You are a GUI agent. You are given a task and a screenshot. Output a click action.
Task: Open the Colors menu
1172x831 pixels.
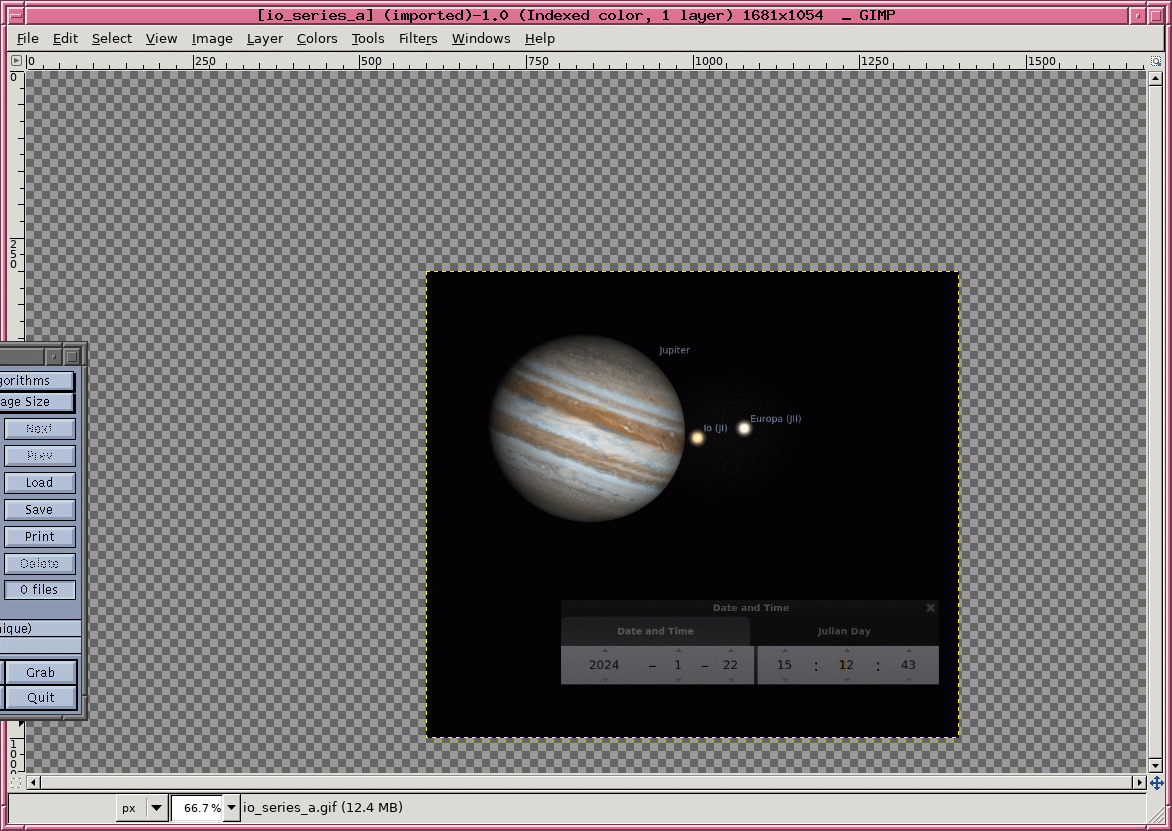click(316, 39)
